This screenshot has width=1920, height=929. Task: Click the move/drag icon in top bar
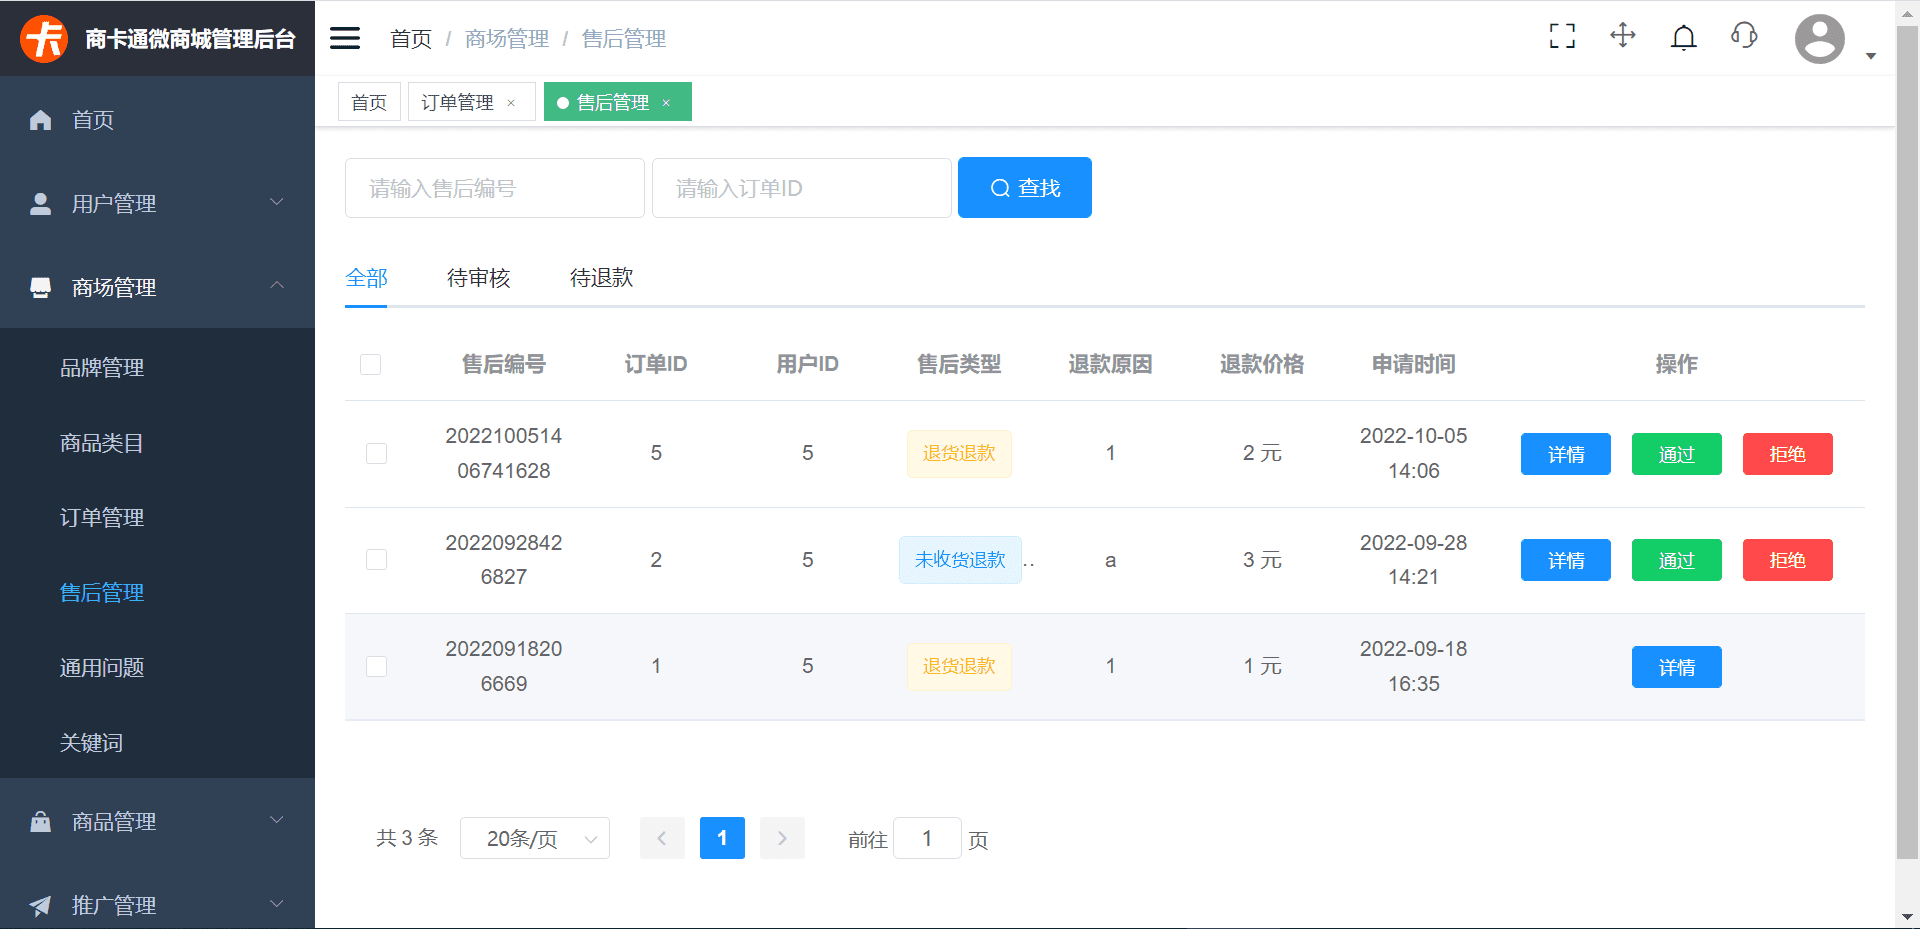click(1622, 36)
